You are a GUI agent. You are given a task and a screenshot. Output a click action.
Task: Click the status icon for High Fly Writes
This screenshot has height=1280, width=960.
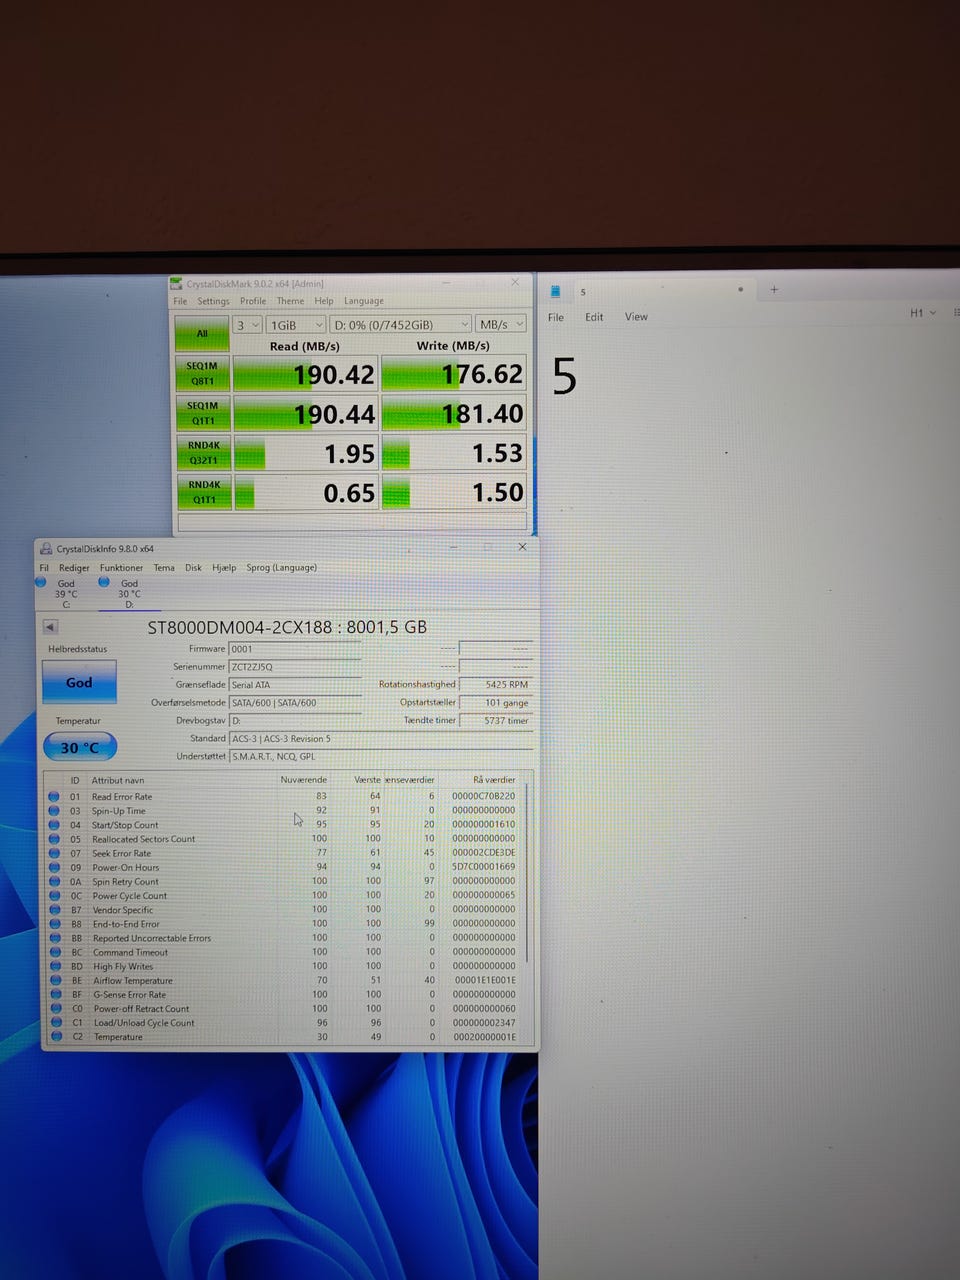(x=54, y=966)
